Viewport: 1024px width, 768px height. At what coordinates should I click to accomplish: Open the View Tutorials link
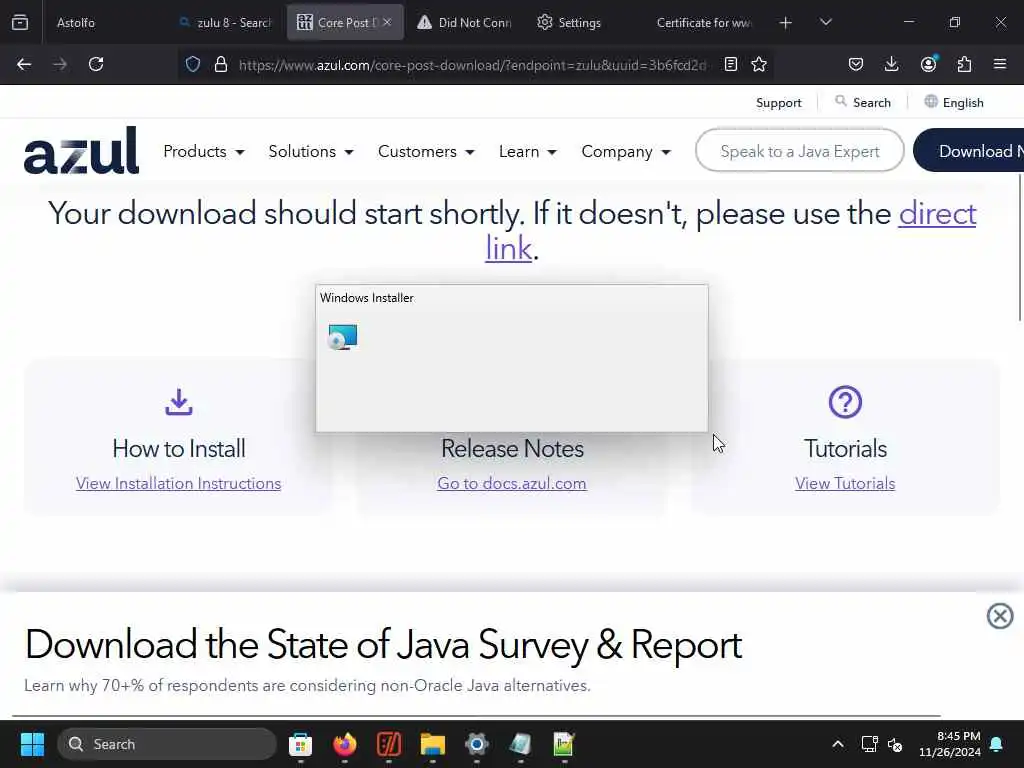click(x=845, y=483)
